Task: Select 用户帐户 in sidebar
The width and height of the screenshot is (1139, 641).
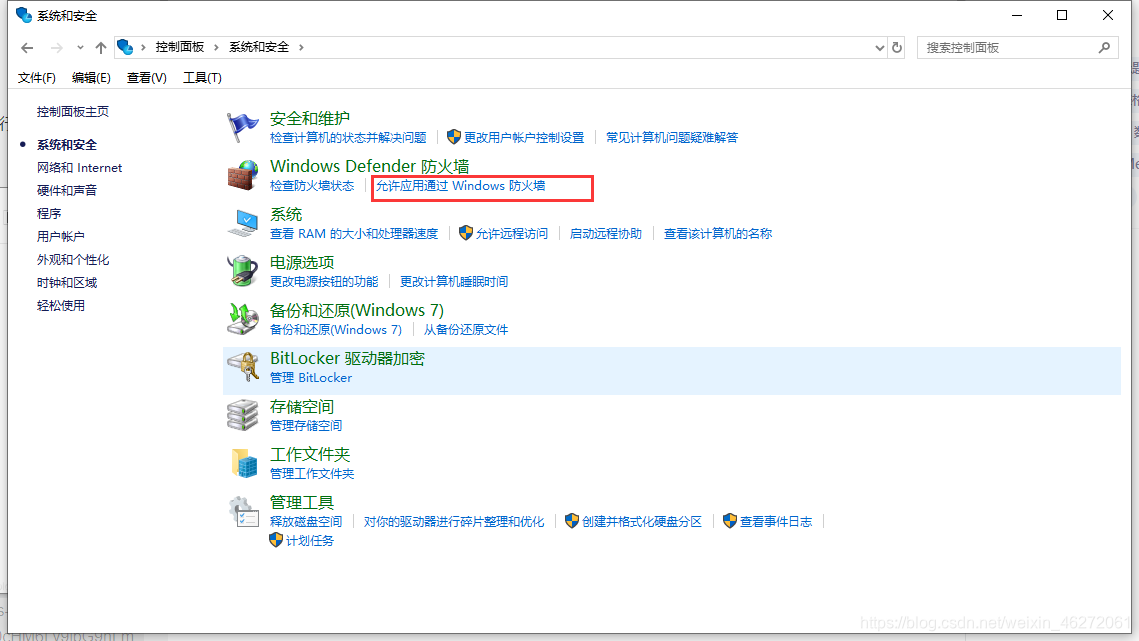Action: (x=60, y=237)
